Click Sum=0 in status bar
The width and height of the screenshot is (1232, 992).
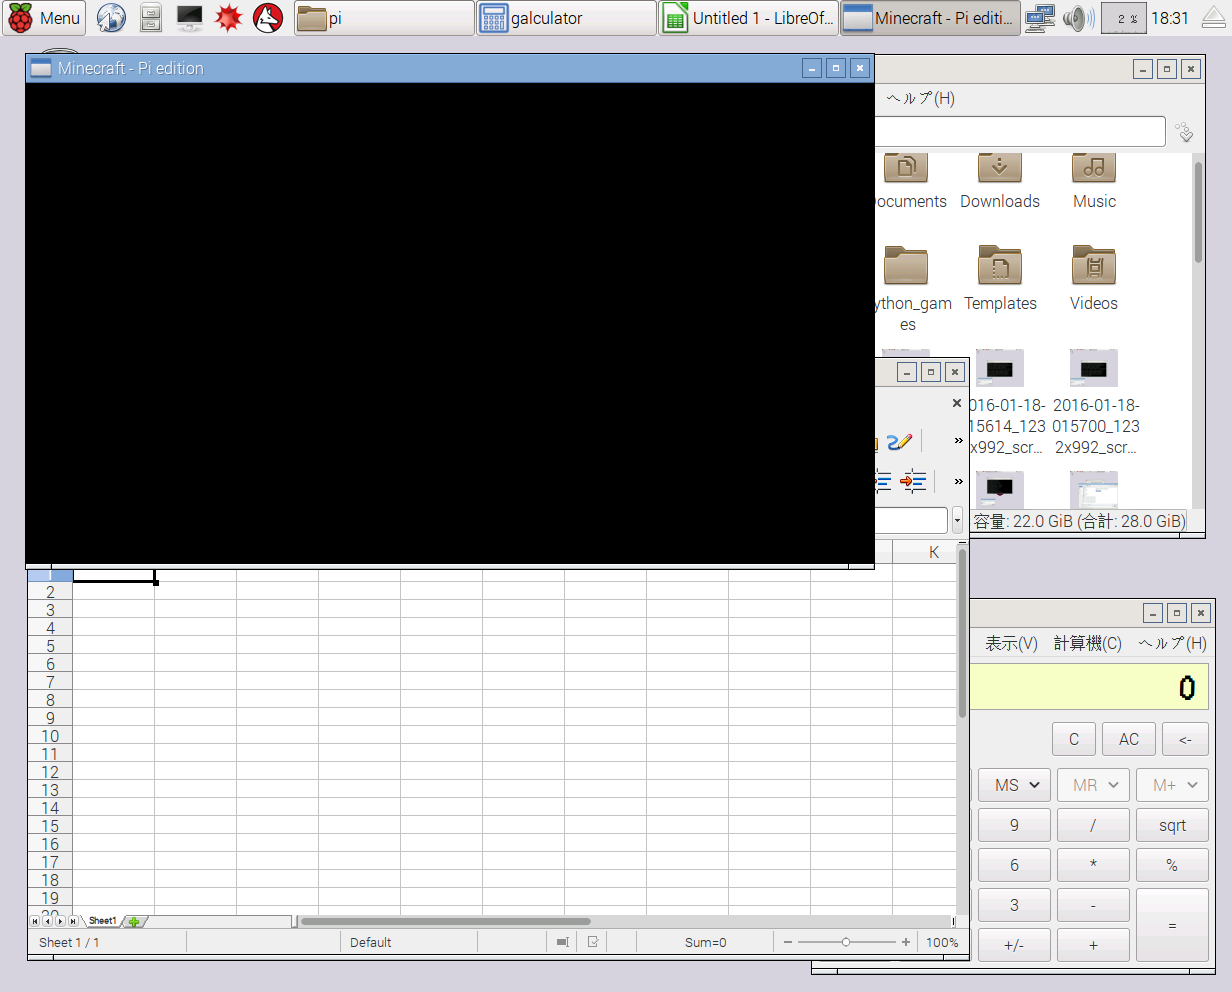pyautogui.click(x=705, y=942)
